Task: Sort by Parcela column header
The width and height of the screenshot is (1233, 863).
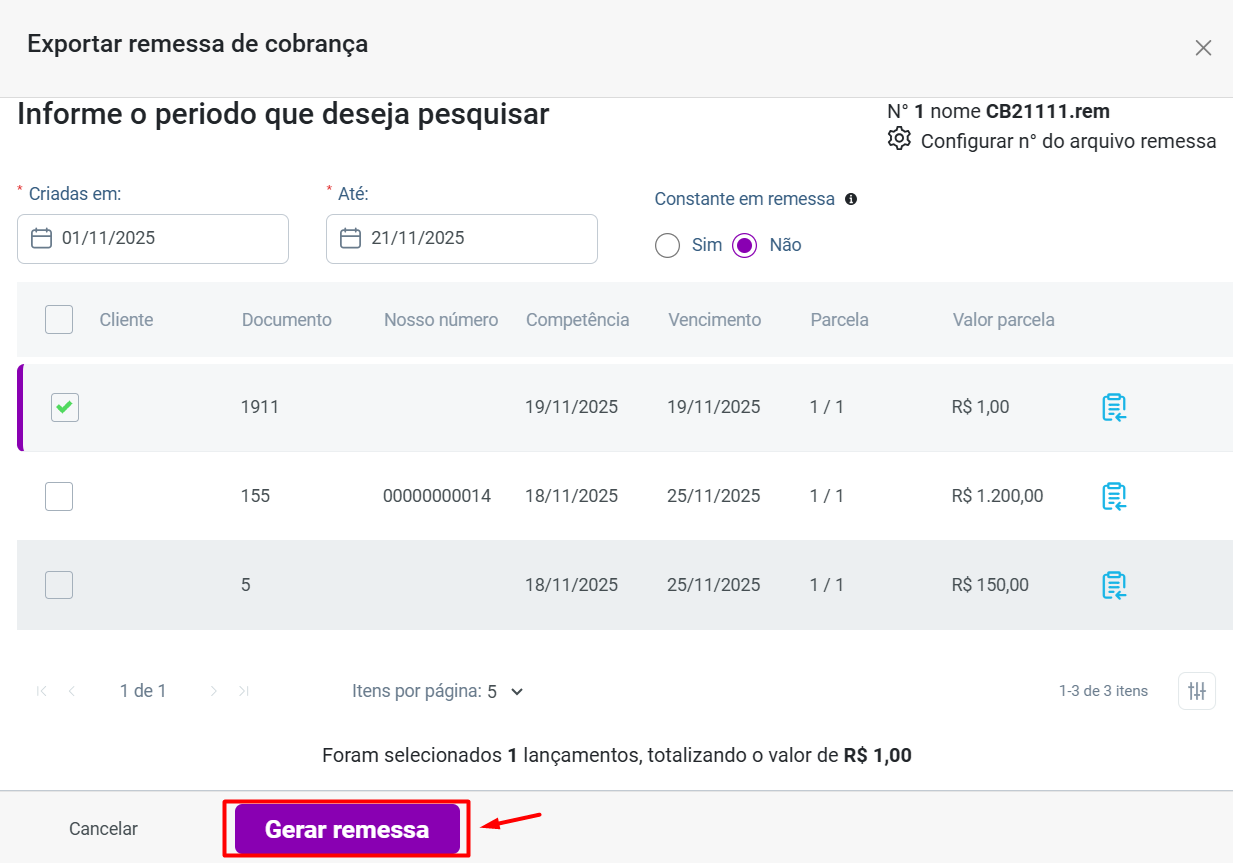Action: pos(839,320)
